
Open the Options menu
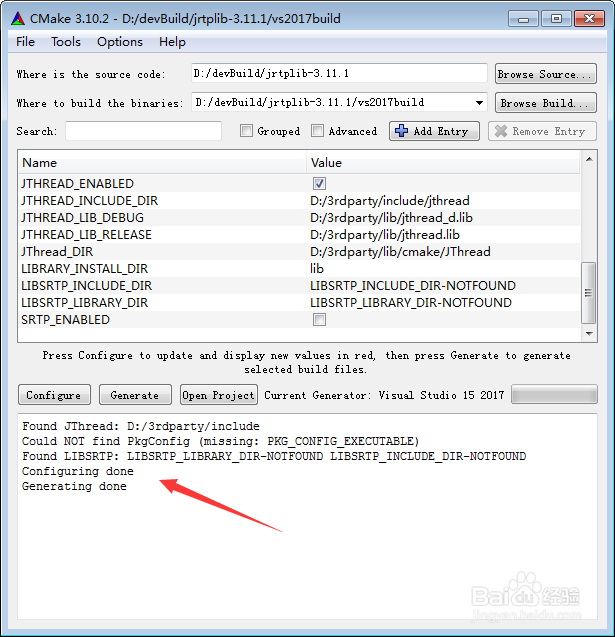(x=120, y=42)
